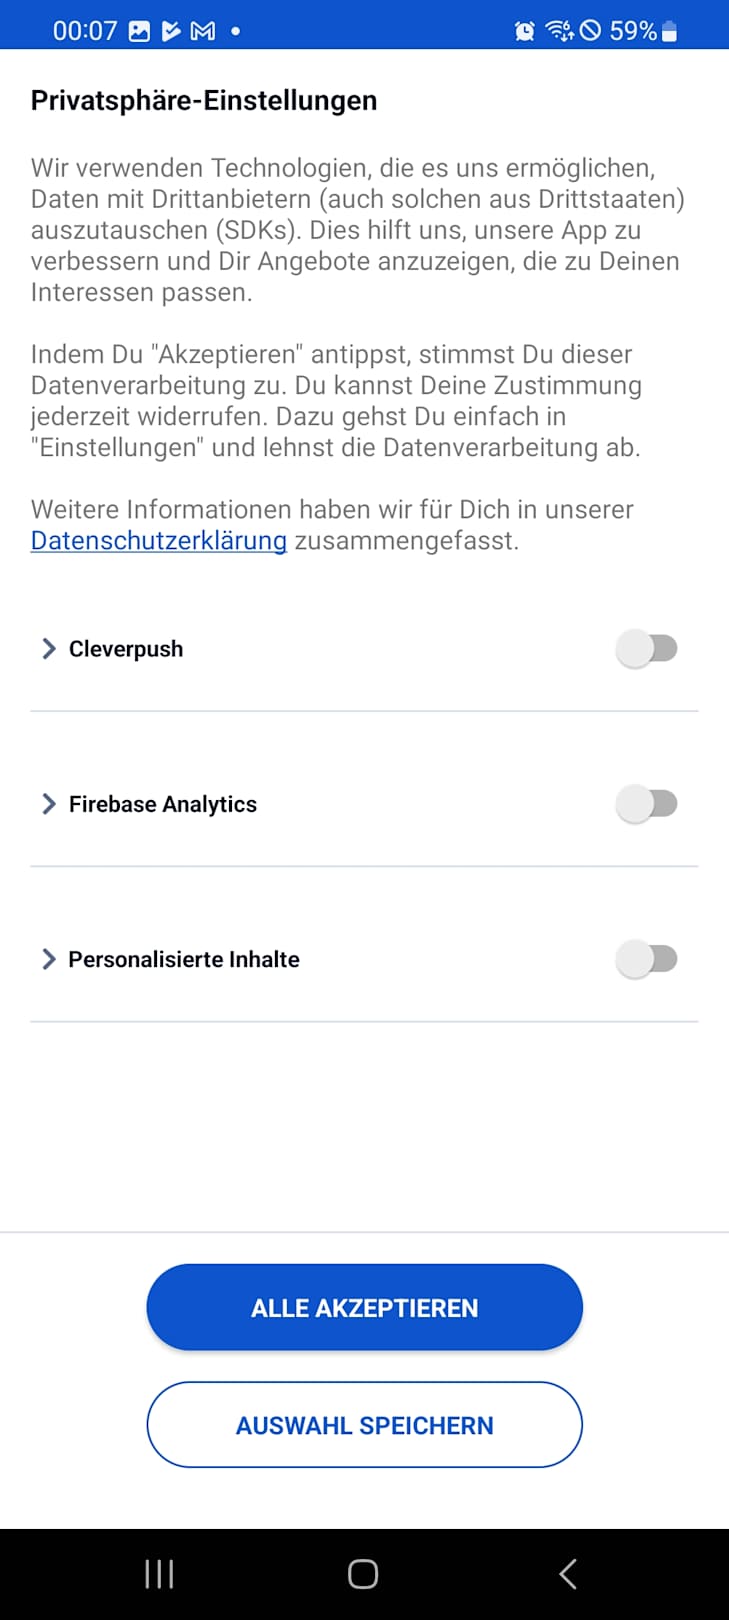This screenshot has height=1620, width=729.
Task: Tap the clock time in status bar
Action: pyautogui.click(x=85, y=31)
